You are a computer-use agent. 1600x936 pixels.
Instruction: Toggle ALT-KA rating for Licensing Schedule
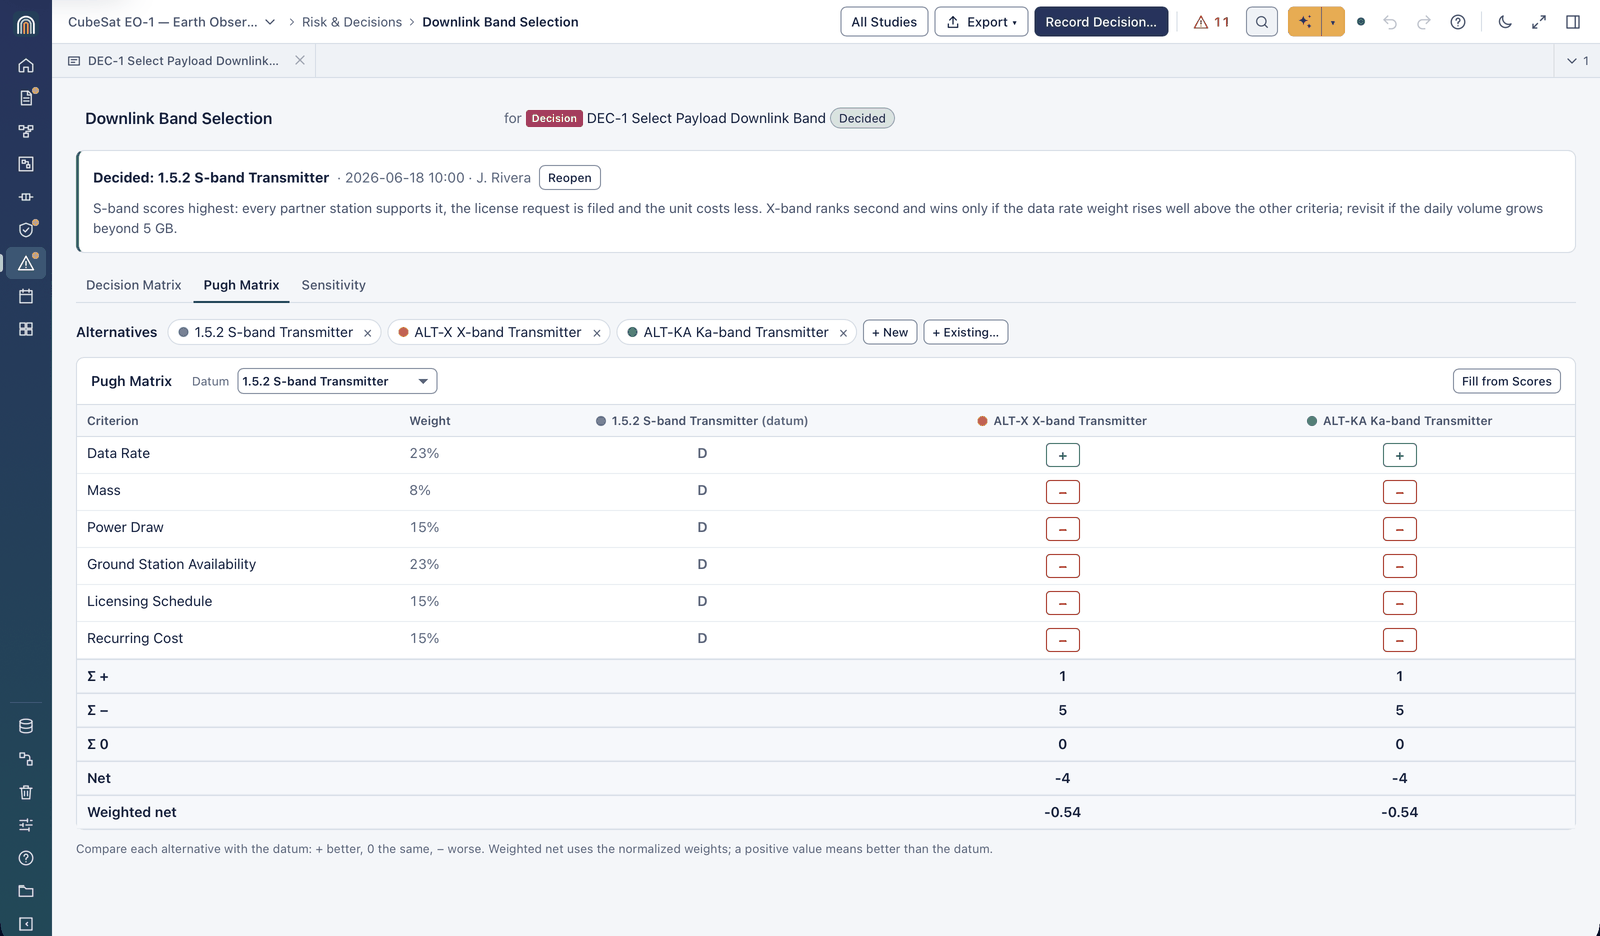[1399, 603]
